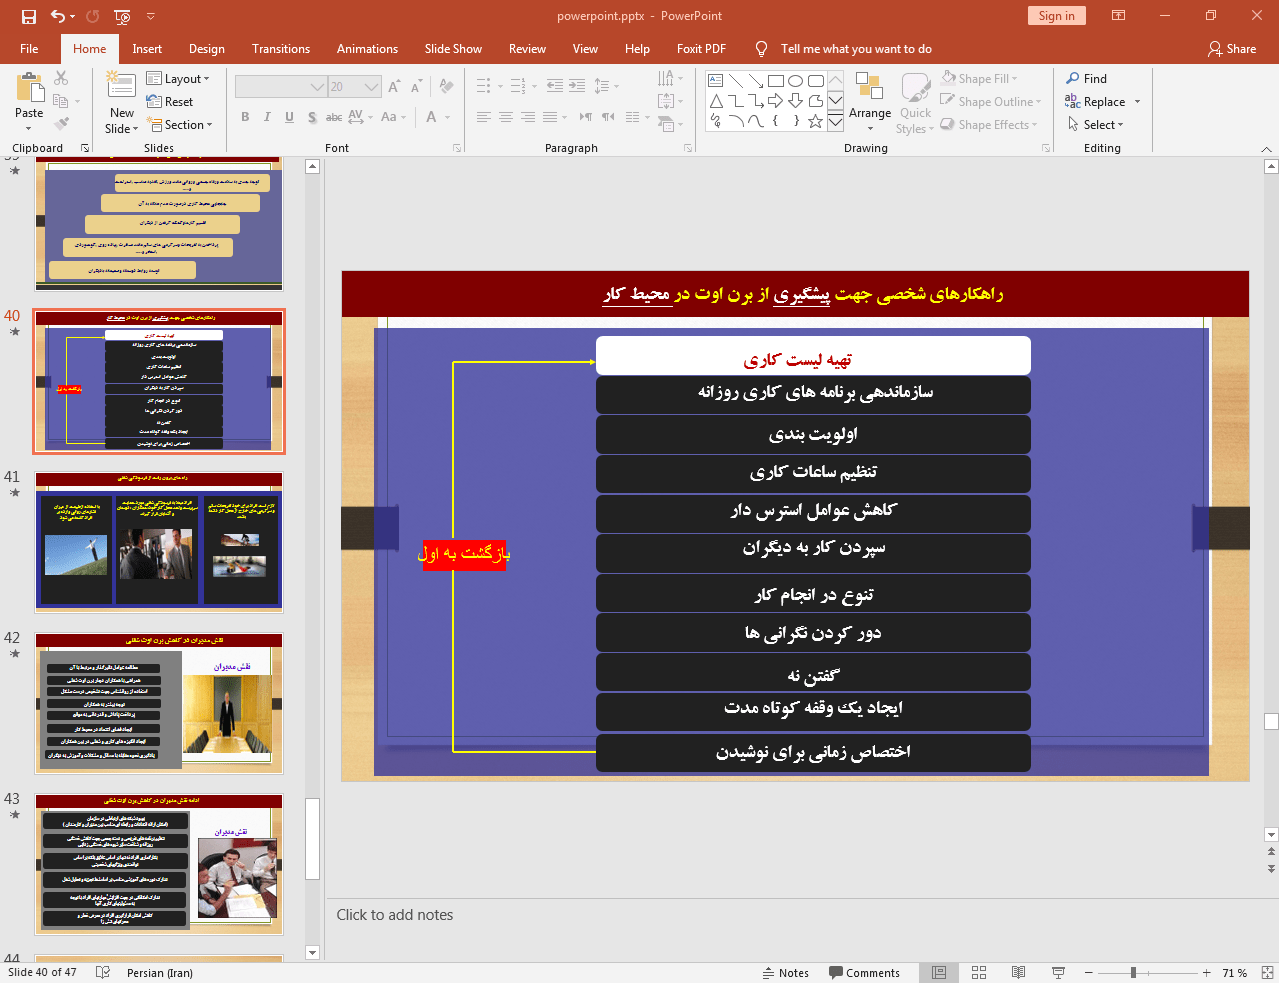
Task: Toggle Strikethrough formatting
Action: point(334,117)
